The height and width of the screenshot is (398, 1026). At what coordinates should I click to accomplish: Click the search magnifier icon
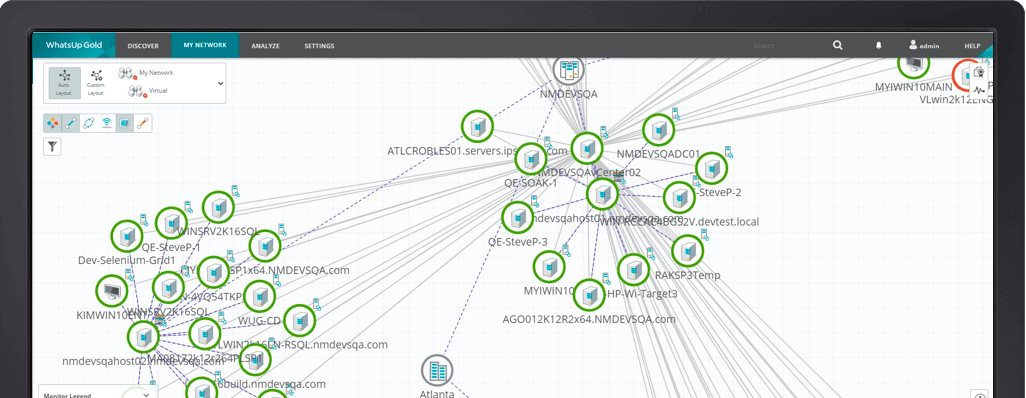coord(838,45)
